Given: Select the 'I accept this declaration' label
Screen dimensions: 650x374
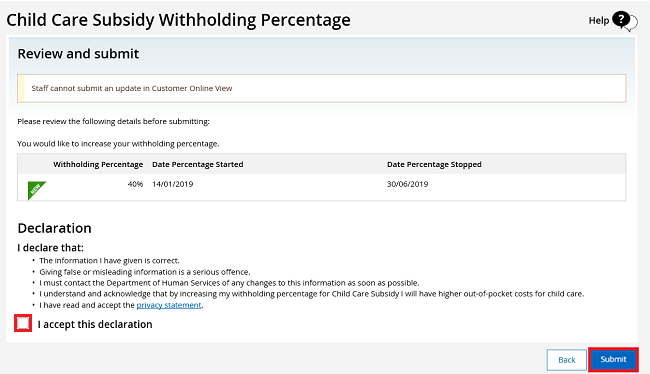Looking at the screenshot, I should pyautogui.click(x=95, y=324).
